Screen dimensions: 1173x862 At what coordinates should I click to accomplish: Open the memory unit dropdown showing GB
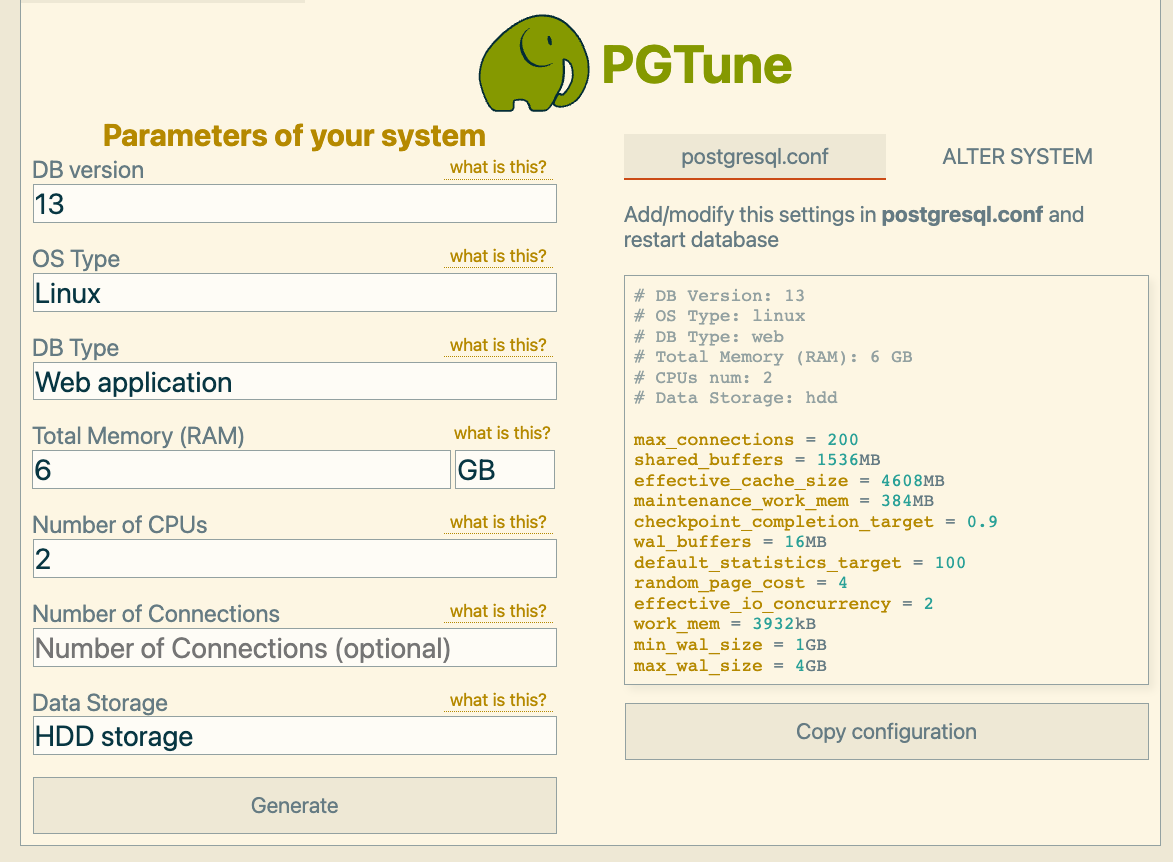(x=505, y=470)
